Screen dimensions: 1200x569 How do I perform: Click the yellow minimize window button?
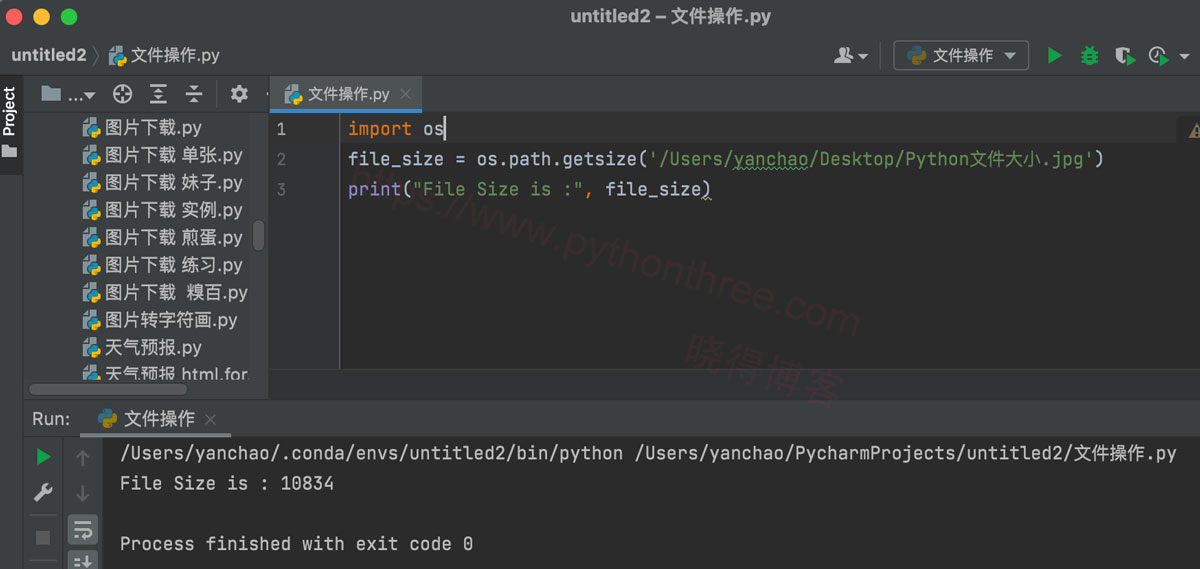coord(41,17)
